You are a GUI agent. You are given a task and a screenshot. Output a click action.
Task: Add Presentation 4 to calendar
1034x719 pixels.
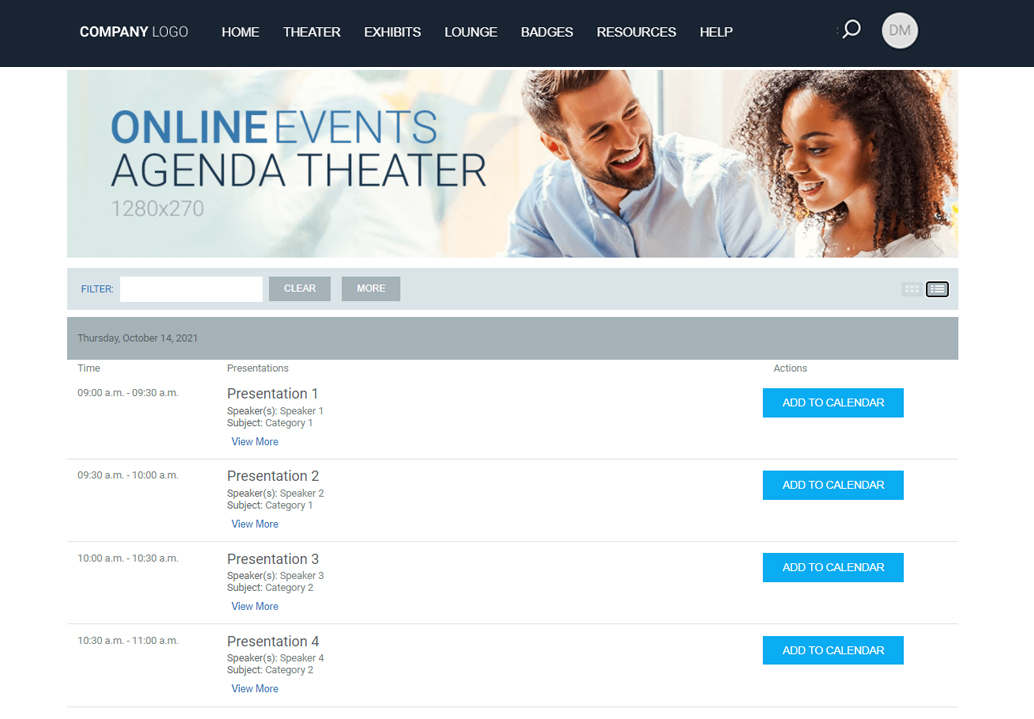(x=833, y=650)
